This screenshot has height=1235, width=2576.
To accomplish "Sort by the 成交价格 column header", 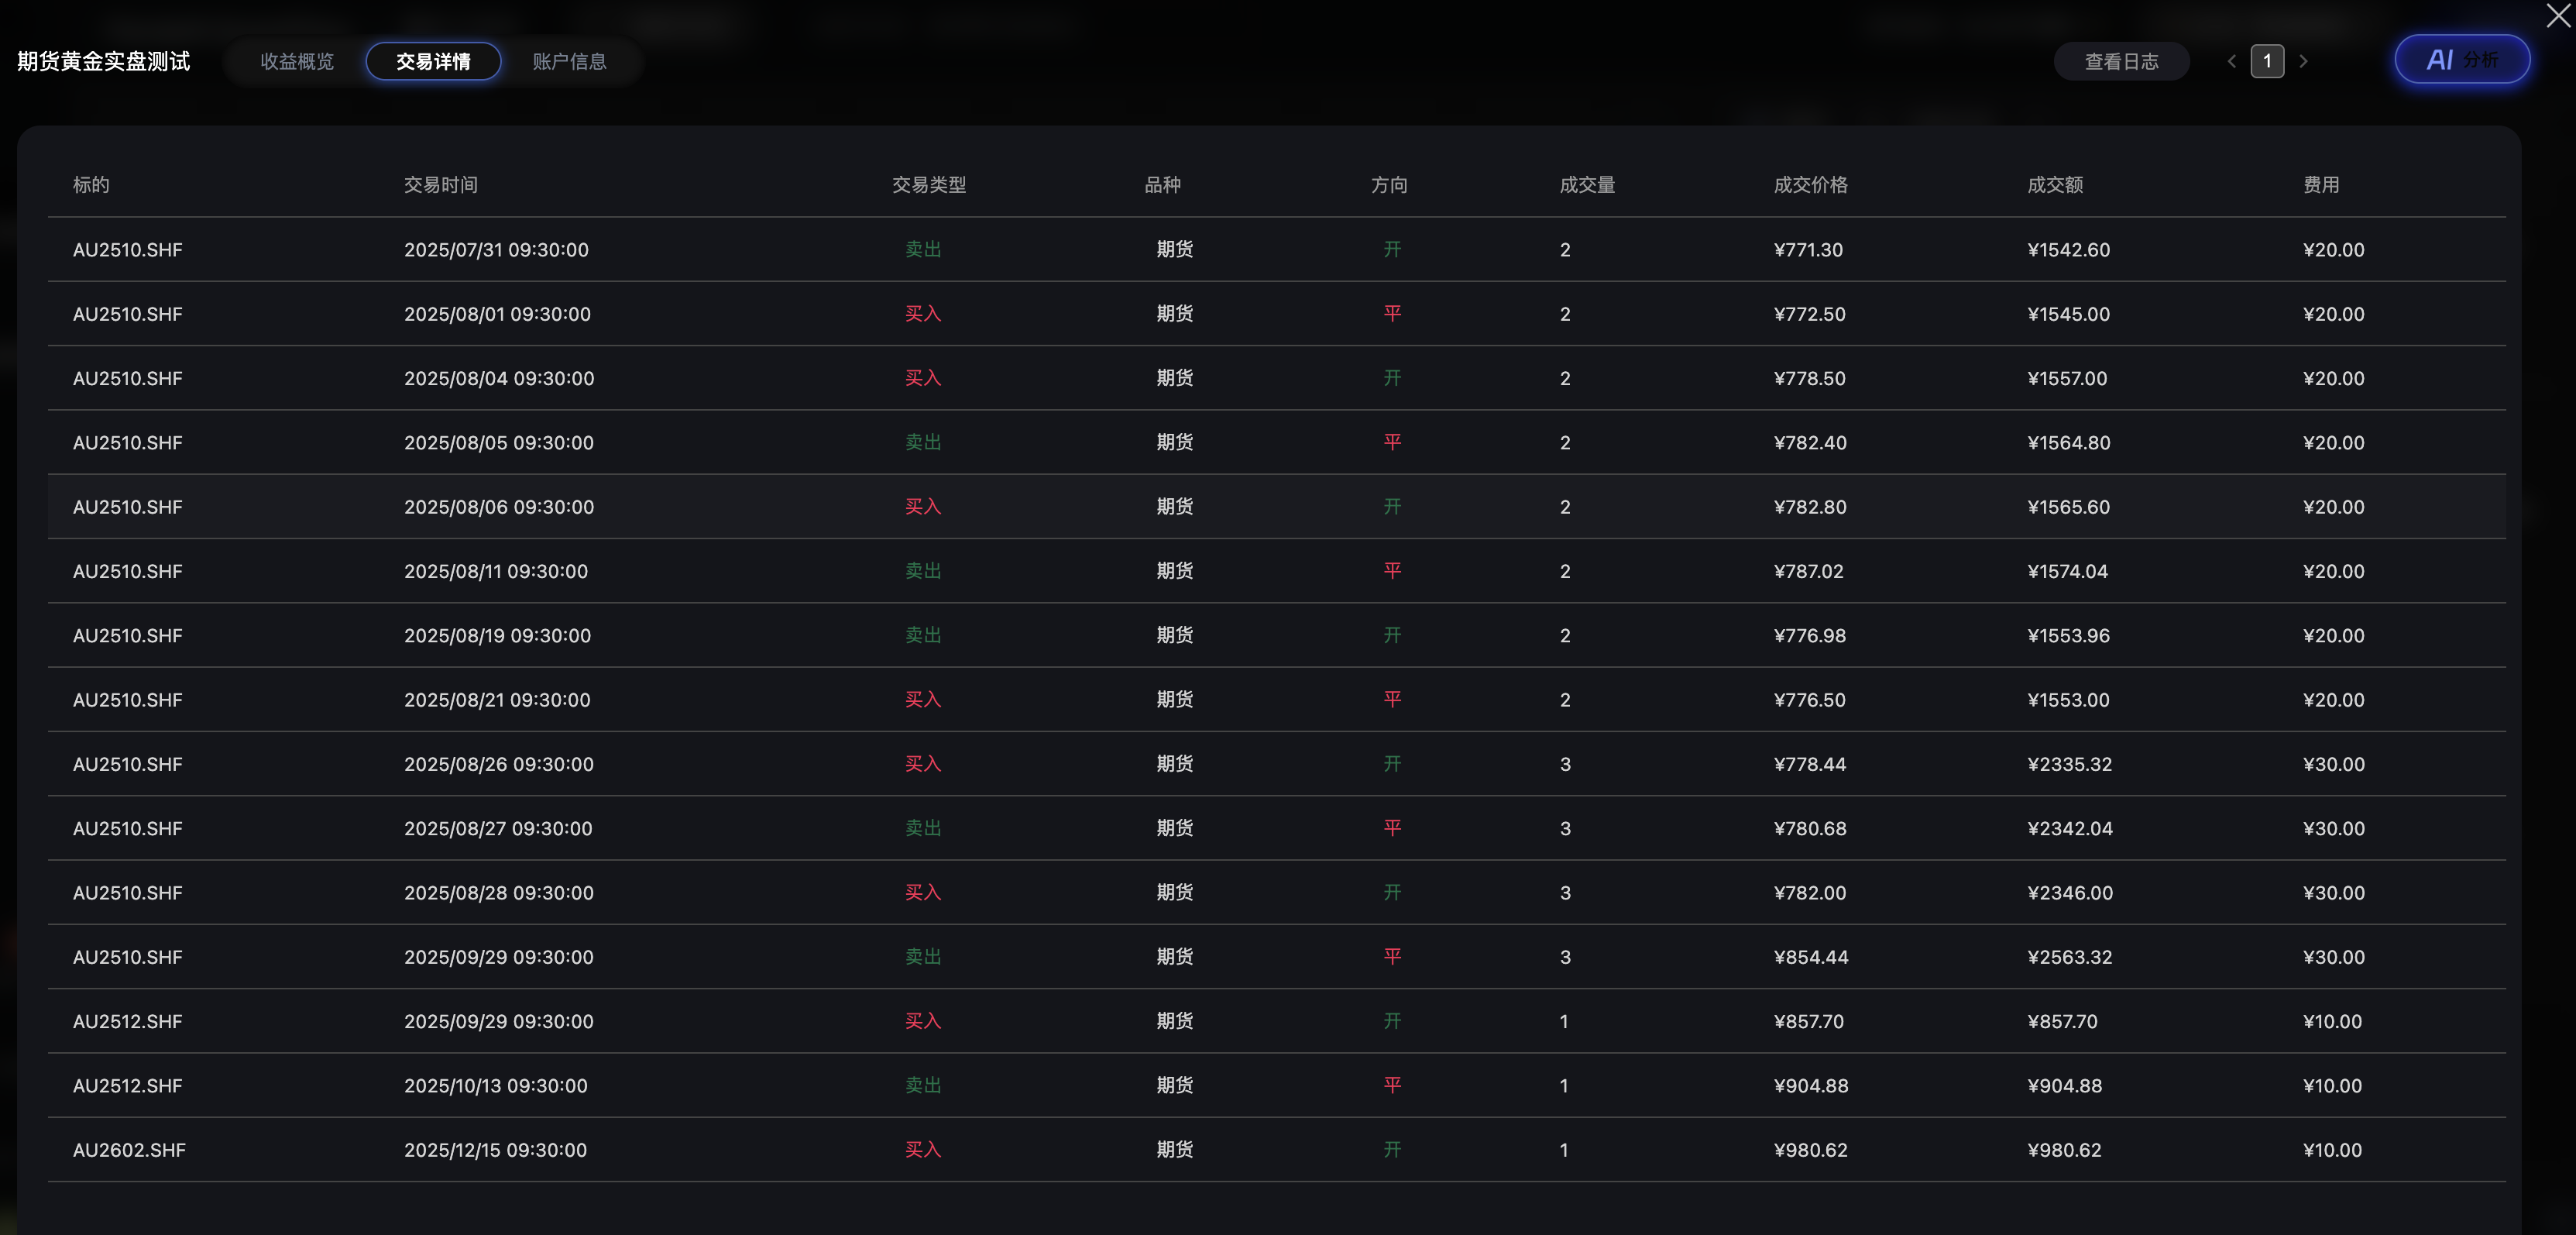I will click(x=1810, y=185).
